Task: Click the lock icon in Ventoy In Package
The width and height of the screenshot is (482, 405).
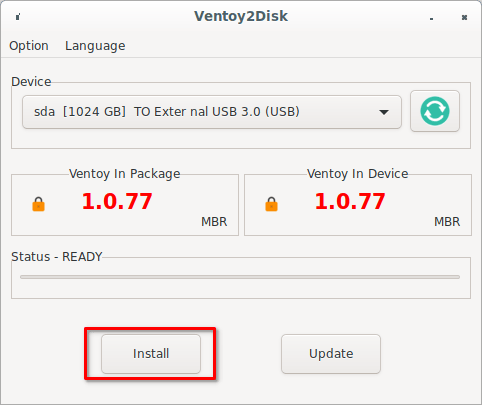Action: (x=38, y=204)
